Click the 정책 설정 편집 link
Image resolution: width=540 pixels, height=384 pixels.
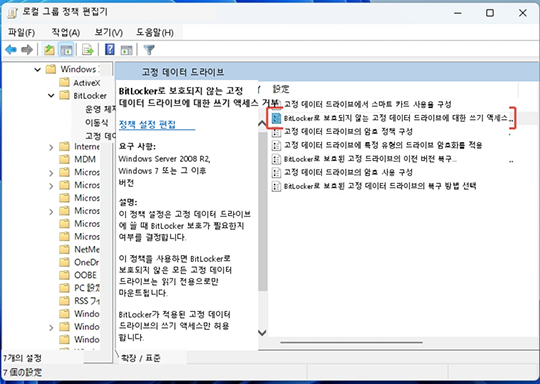pos(147,124)
